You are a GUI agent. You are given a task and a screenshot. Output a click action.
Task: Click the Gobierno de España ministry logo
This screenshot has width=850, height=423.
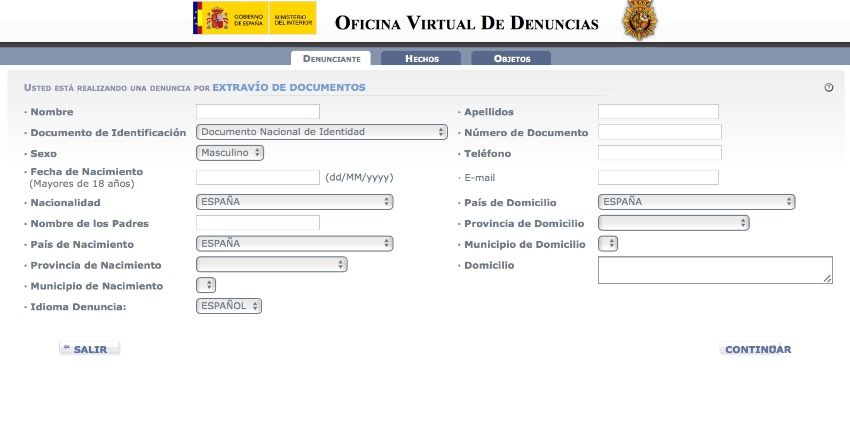pos(254,18)
